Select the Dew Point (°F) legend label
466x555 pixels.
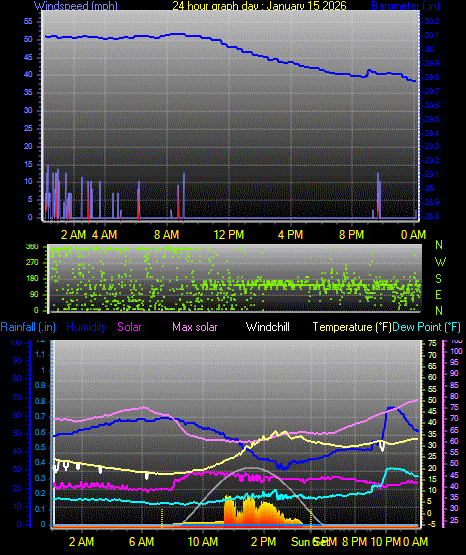click(427, 327)
